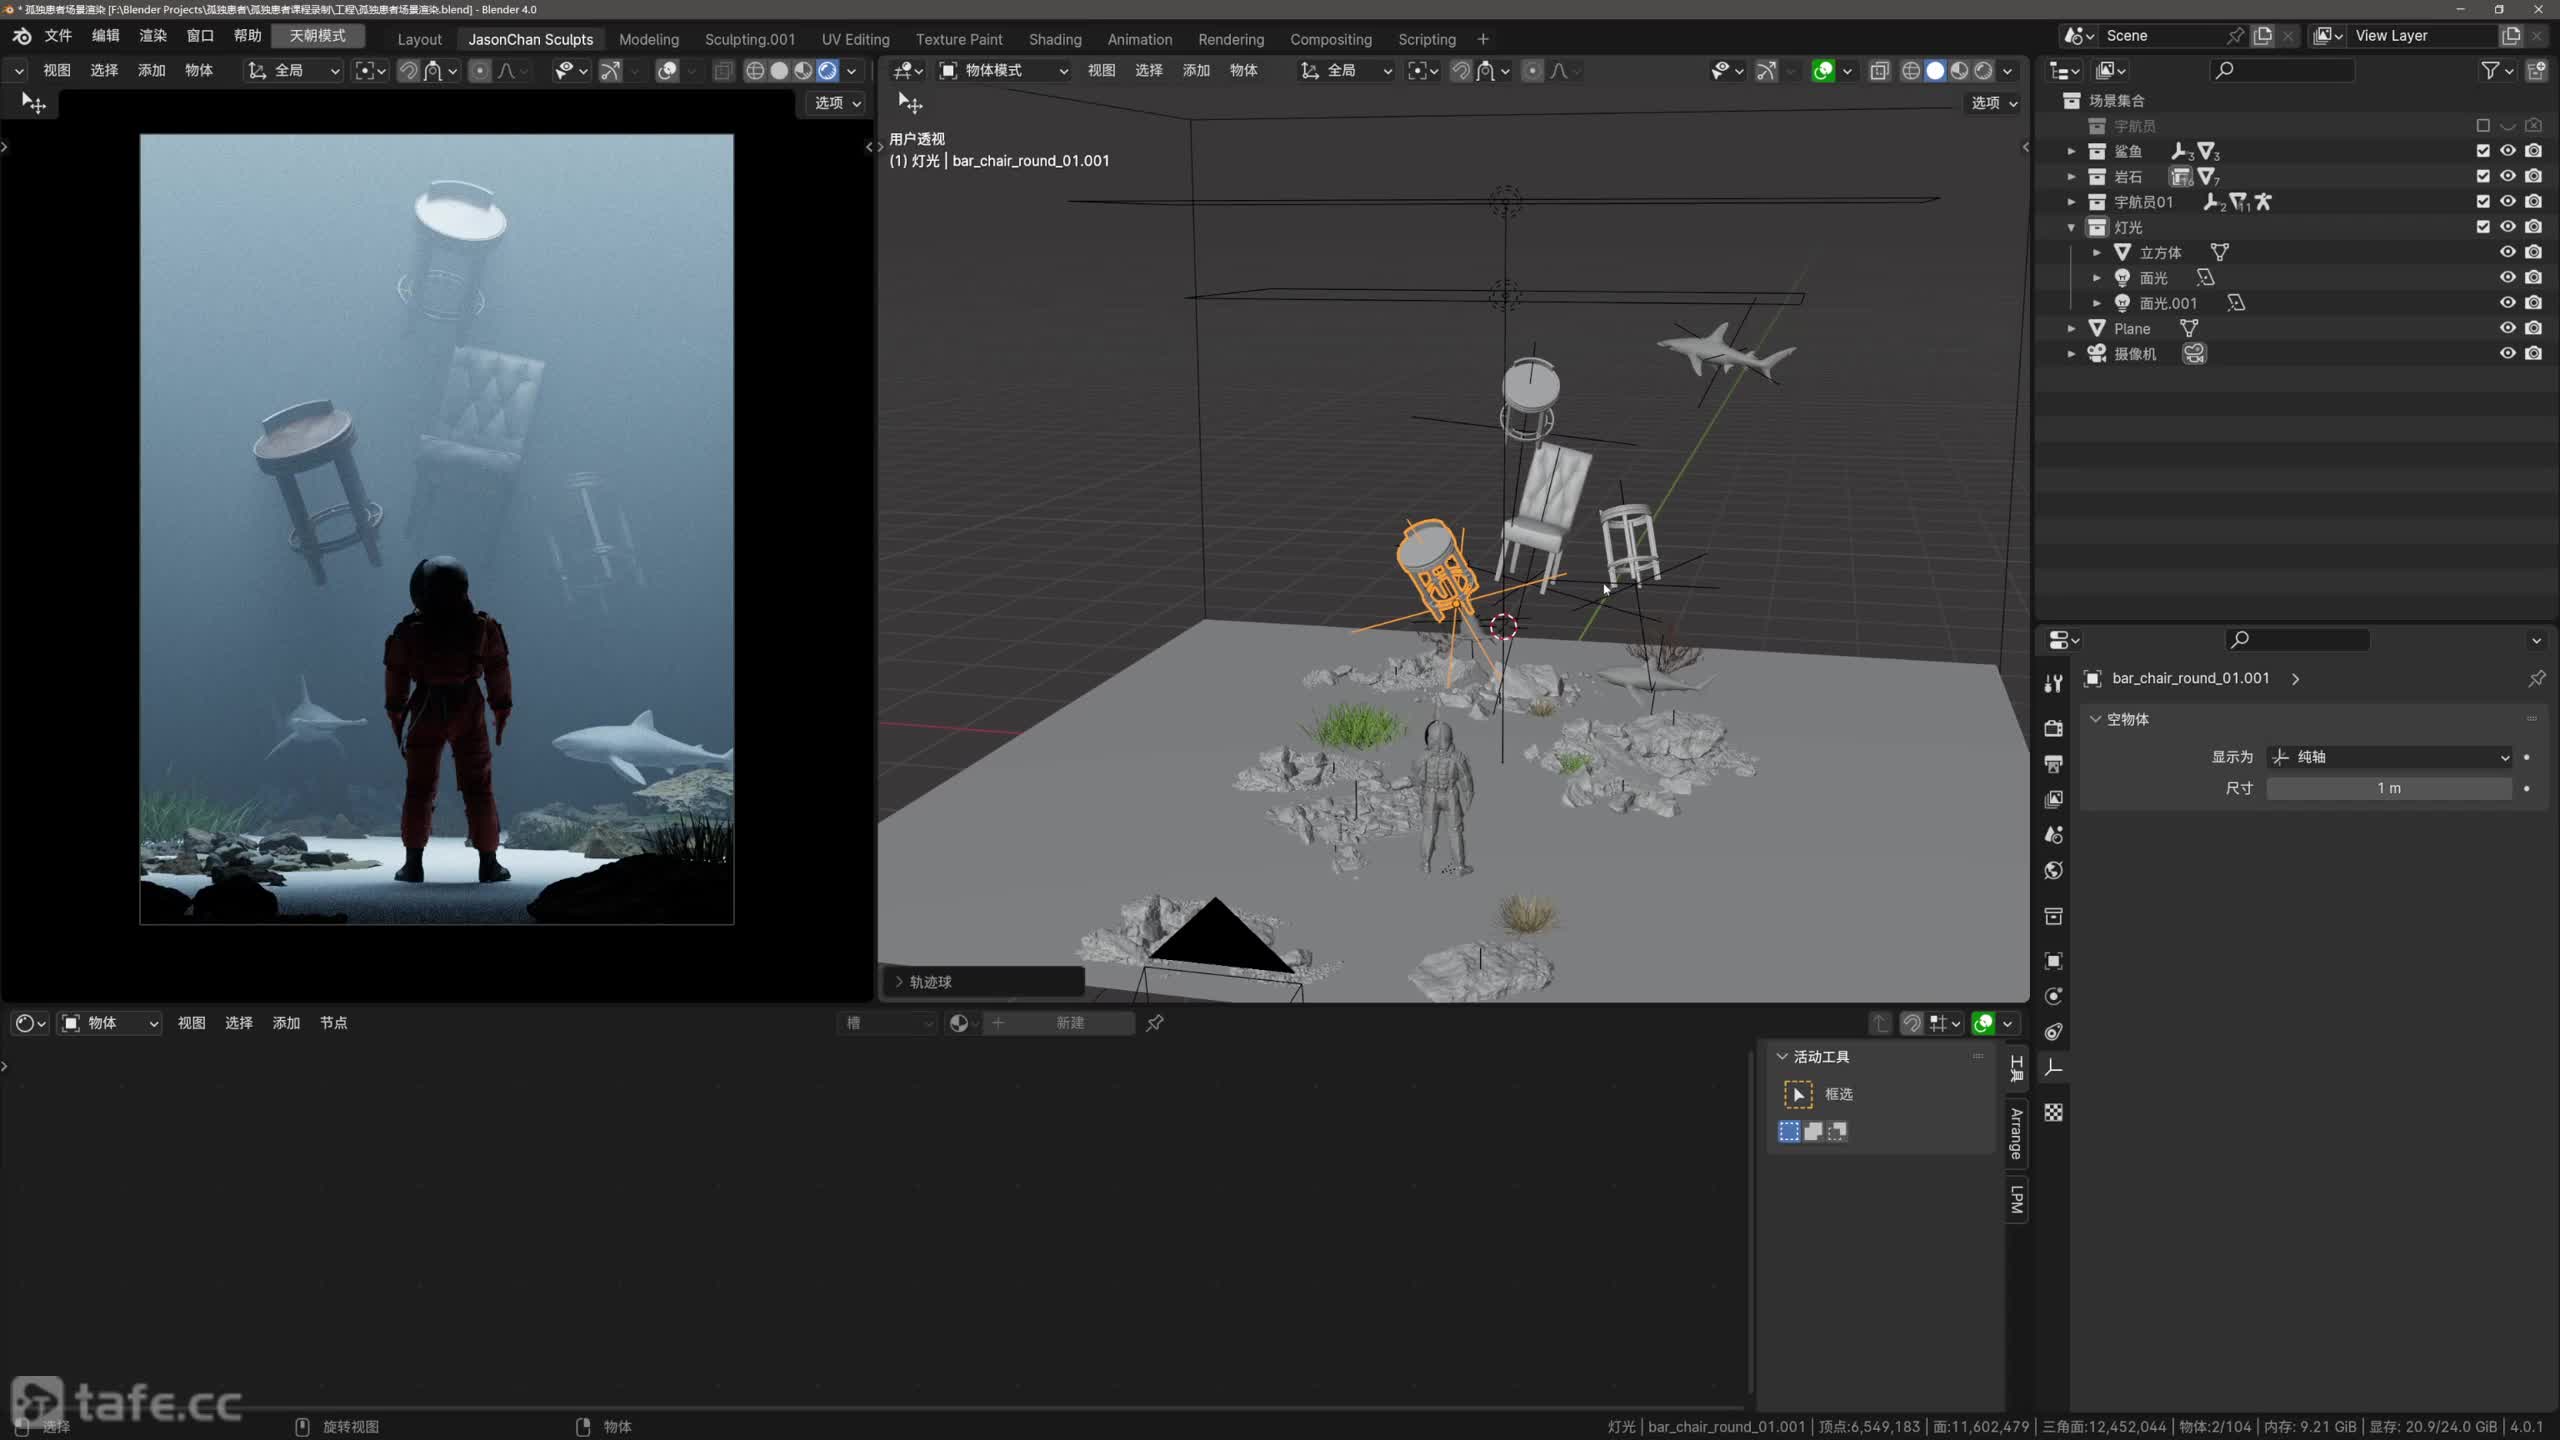This screenshot has height=1440, width=2560.
Task: Open the Physics properties tab icon
Action: coord(2053,996)
